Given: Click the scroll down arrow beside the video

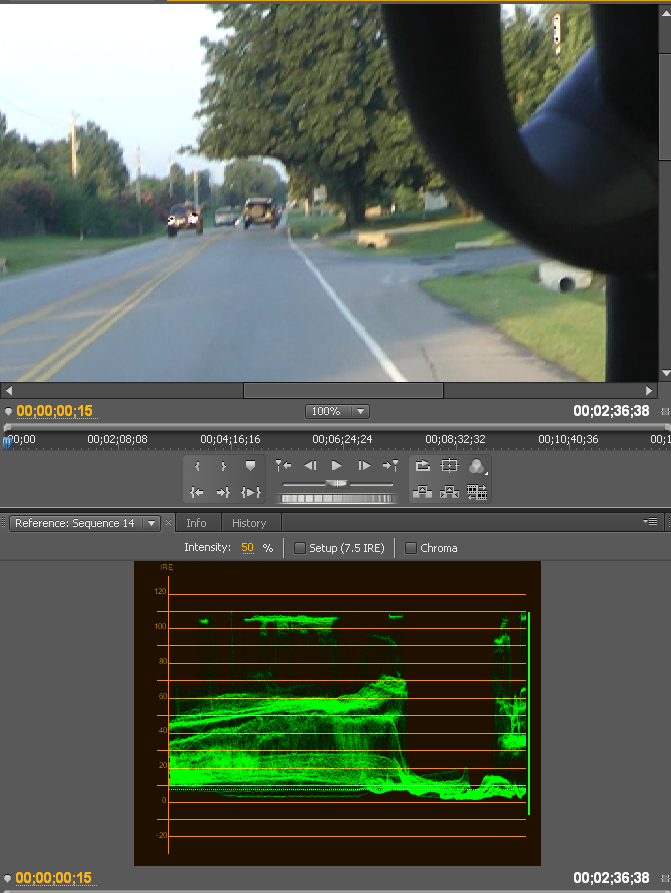Looking at the screenshot, I should [665, 374].
